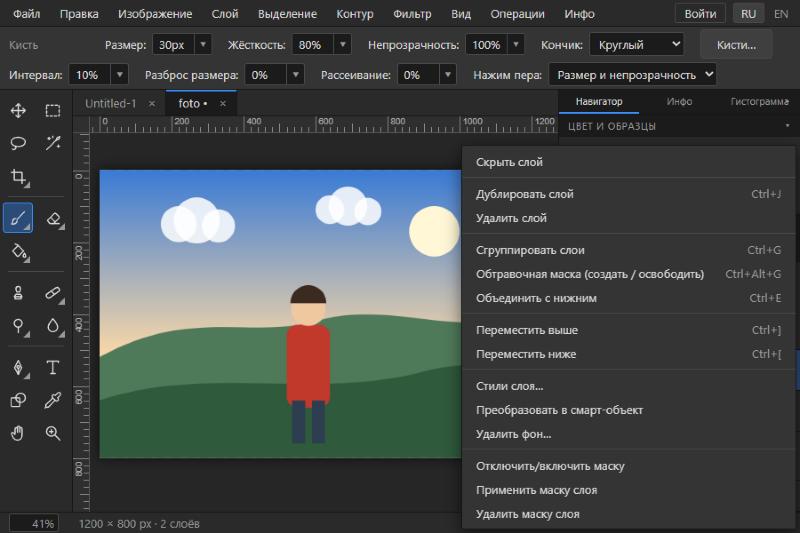Select the Paint Bucket fill tool
The width and height of the screenshot is (800, 533).
[x=18, y=251]
